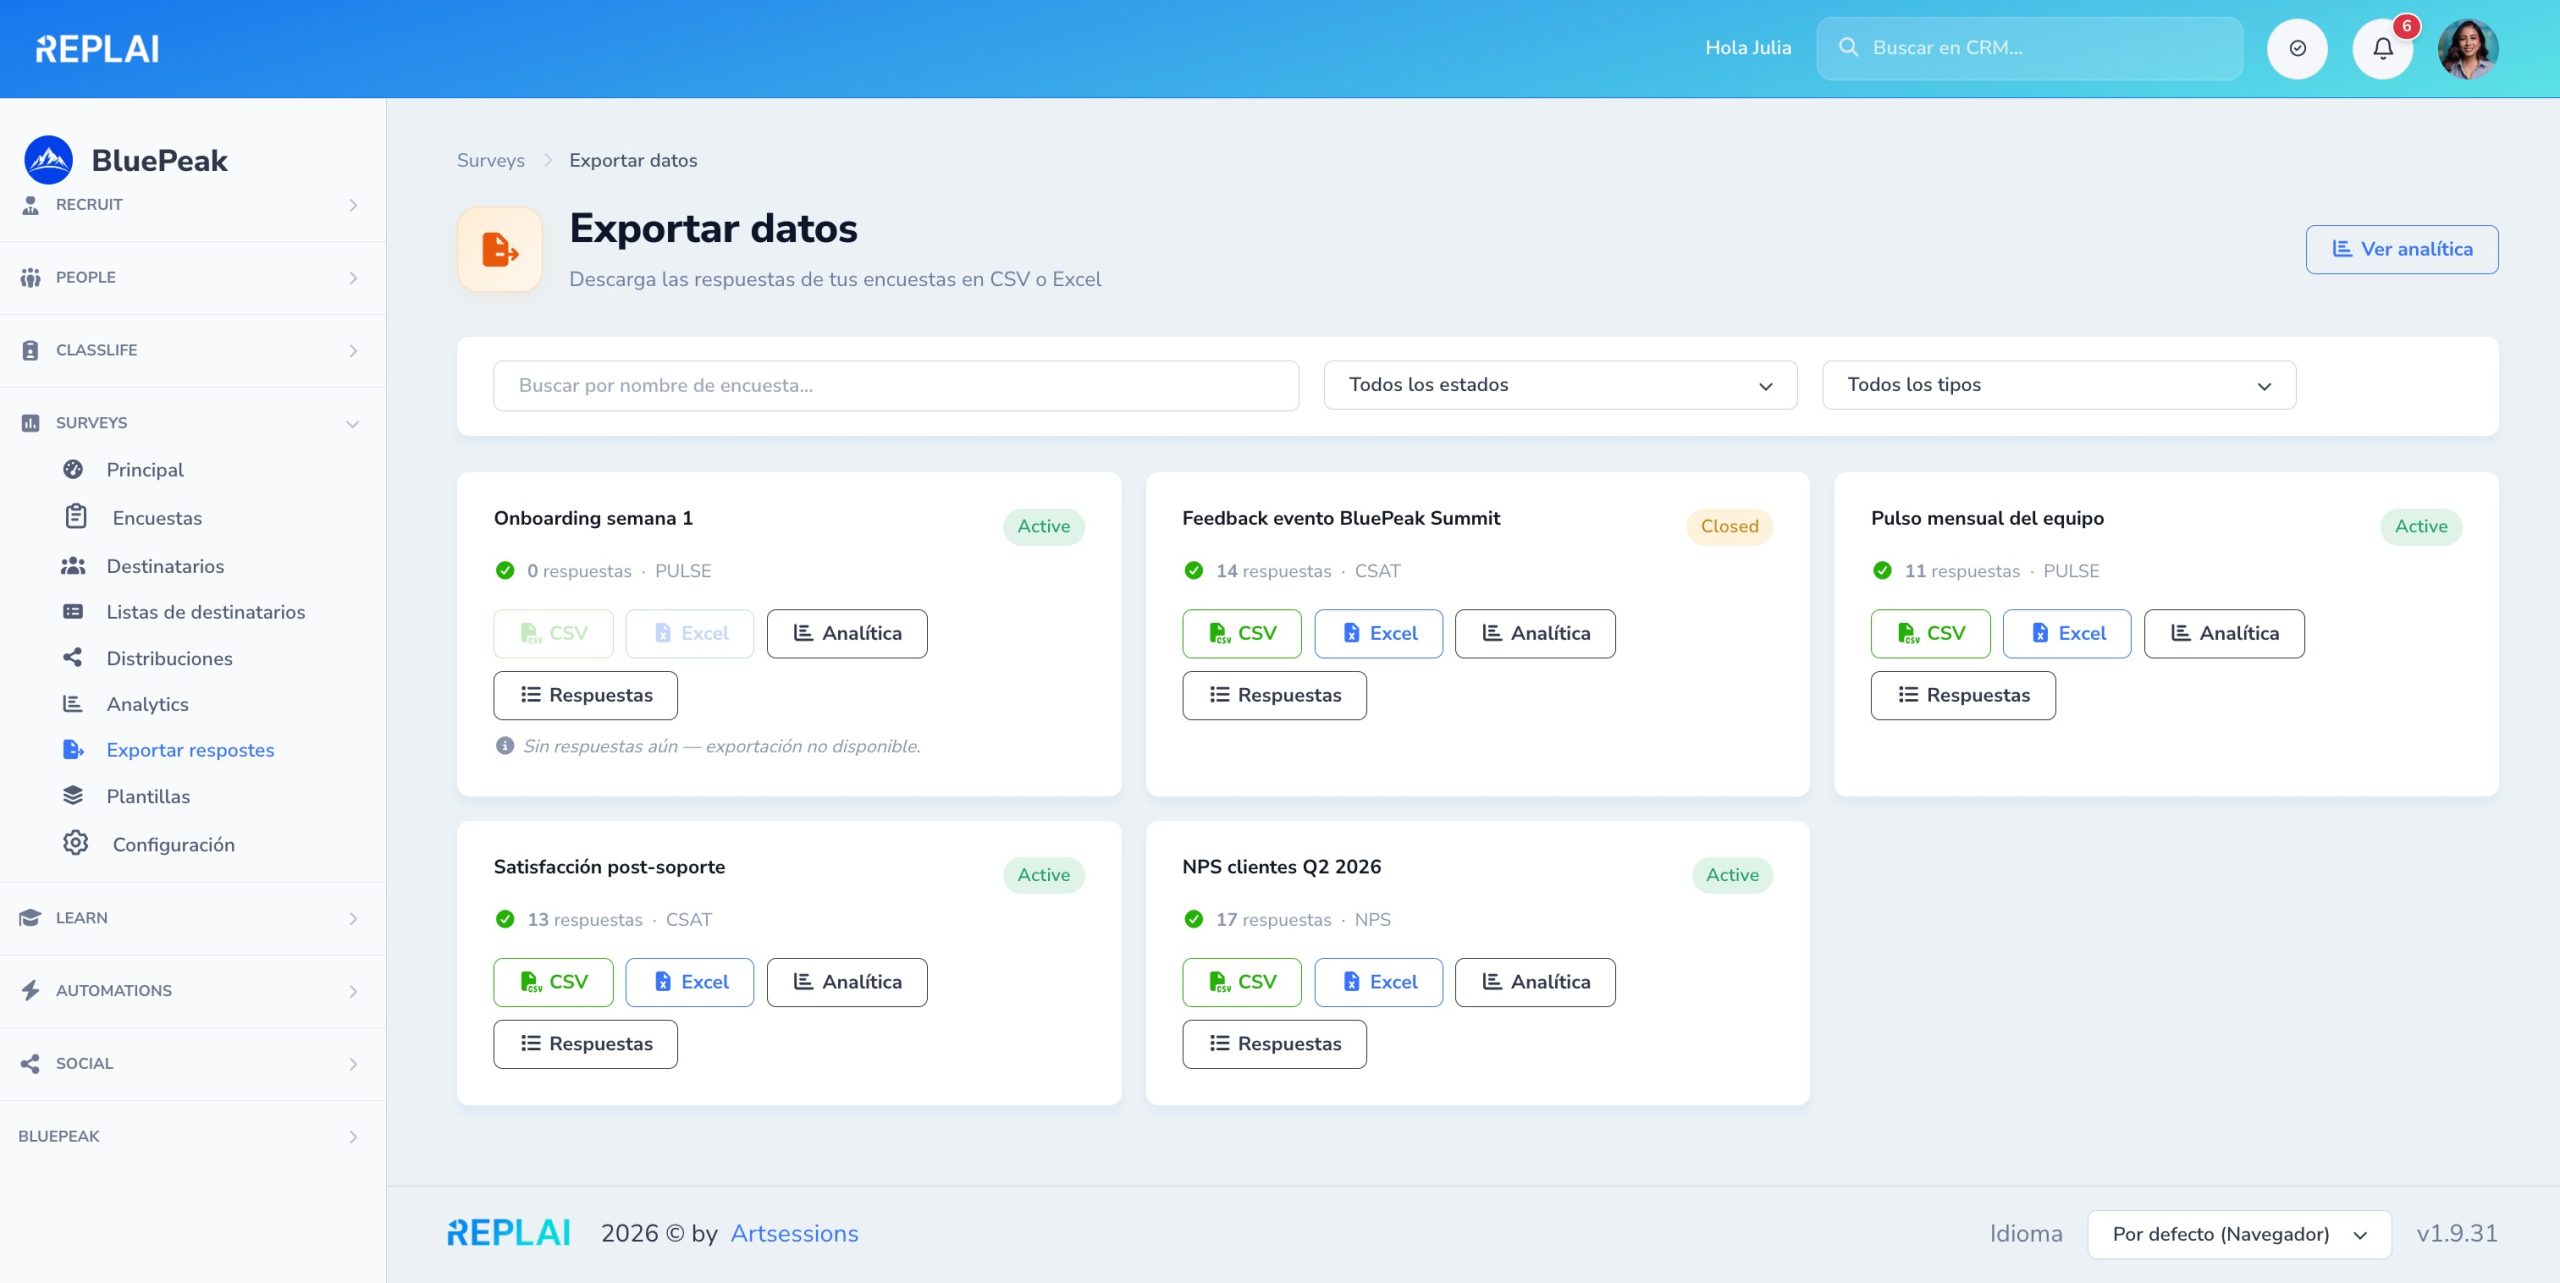This screenshot has height=1283, width=2560.
Task: Select Analytics in the Surveys menu
Action: point(147,704)
